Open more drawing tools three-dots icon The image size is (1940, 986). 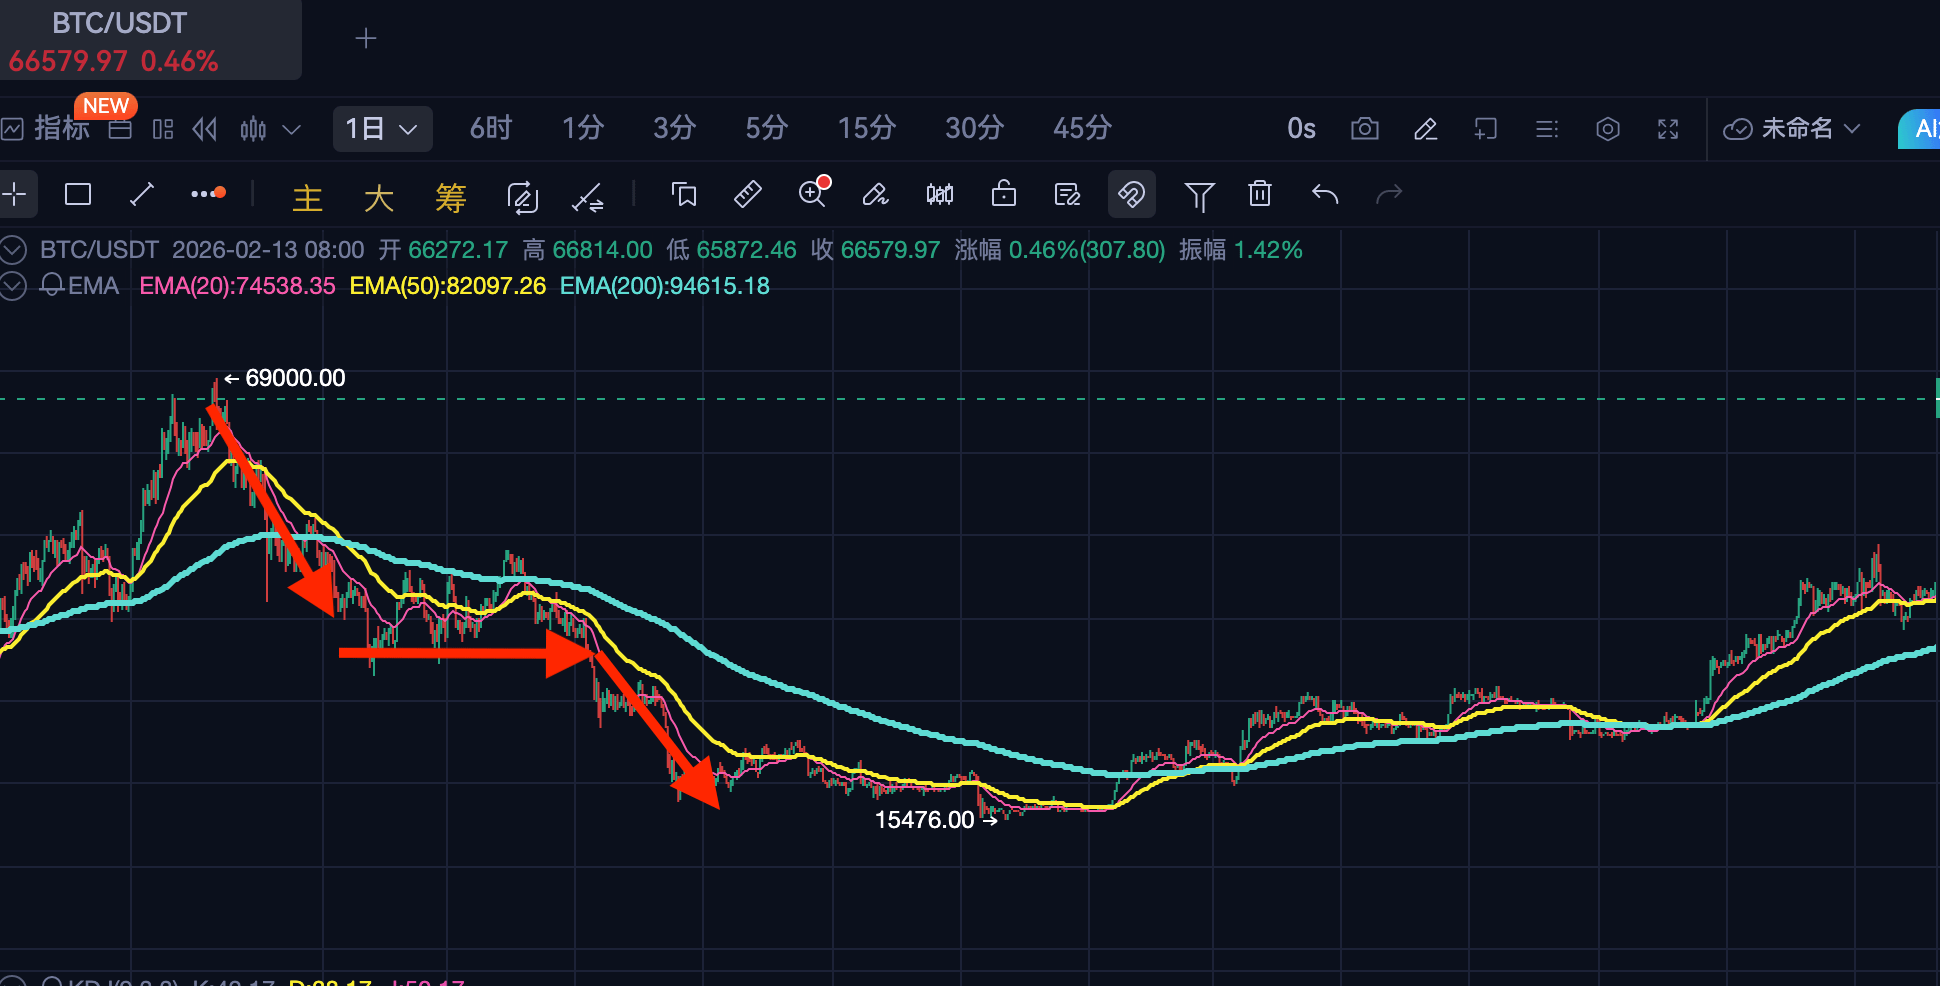pos(207,193)
